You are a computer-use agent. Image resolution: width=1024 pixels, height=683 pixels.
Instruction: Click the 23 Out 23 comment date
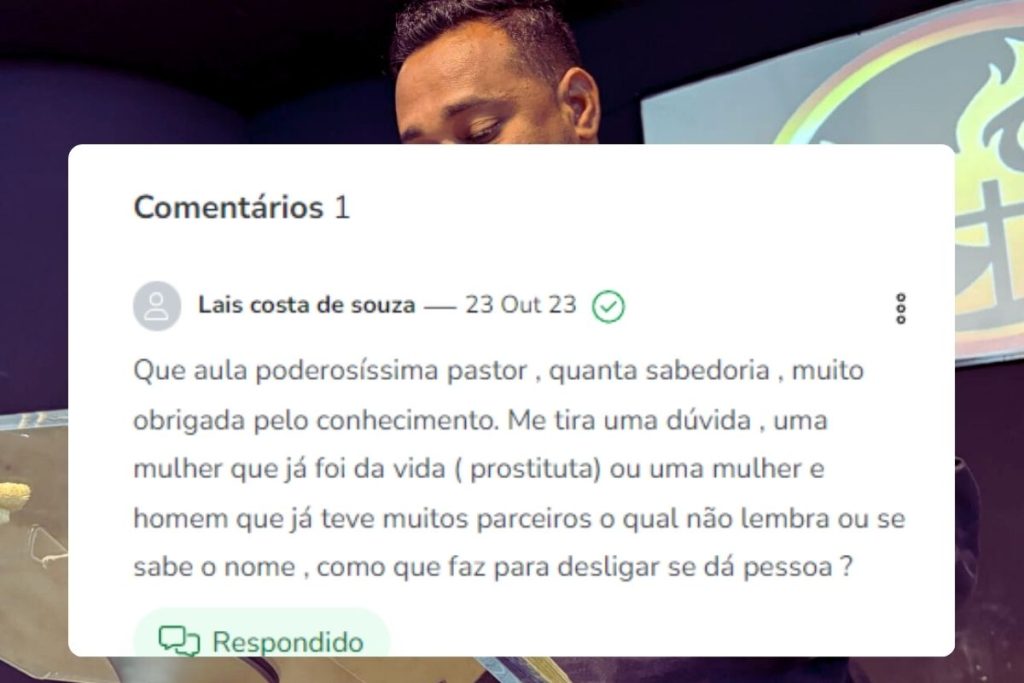click(x=520, y=305)
